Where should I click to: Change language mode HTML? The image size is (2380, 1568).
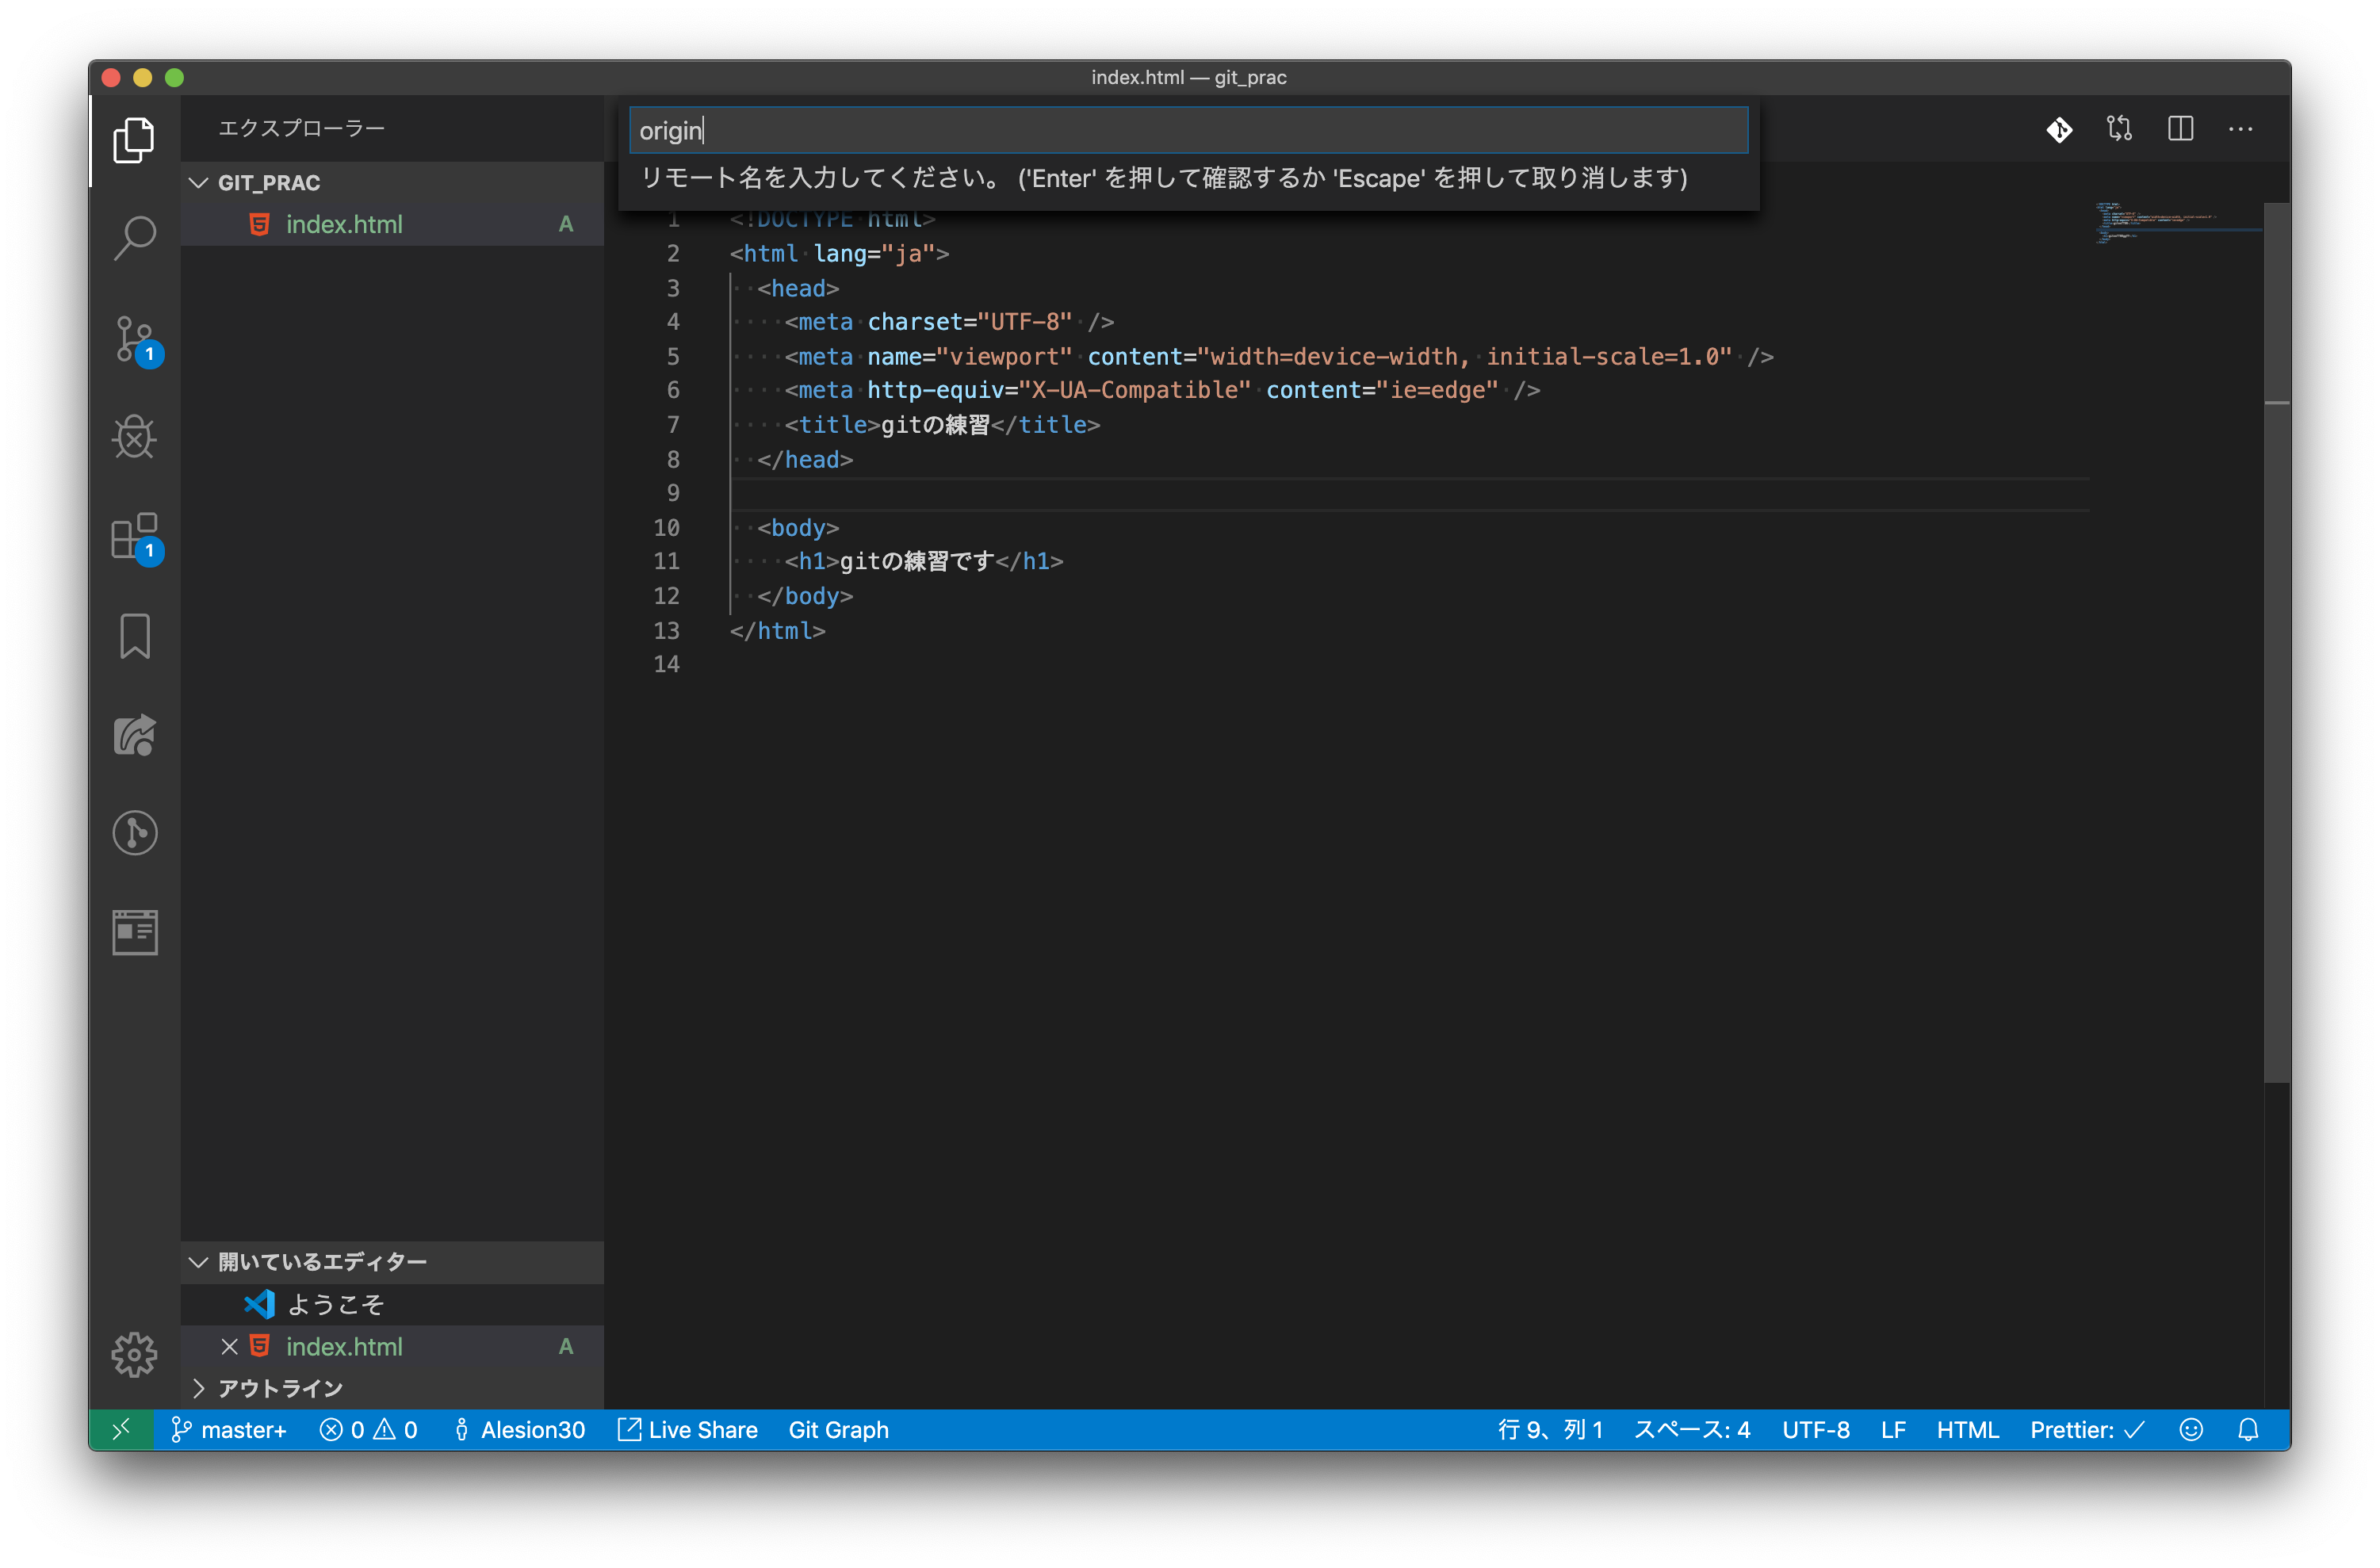[x=1967, y=1430]
